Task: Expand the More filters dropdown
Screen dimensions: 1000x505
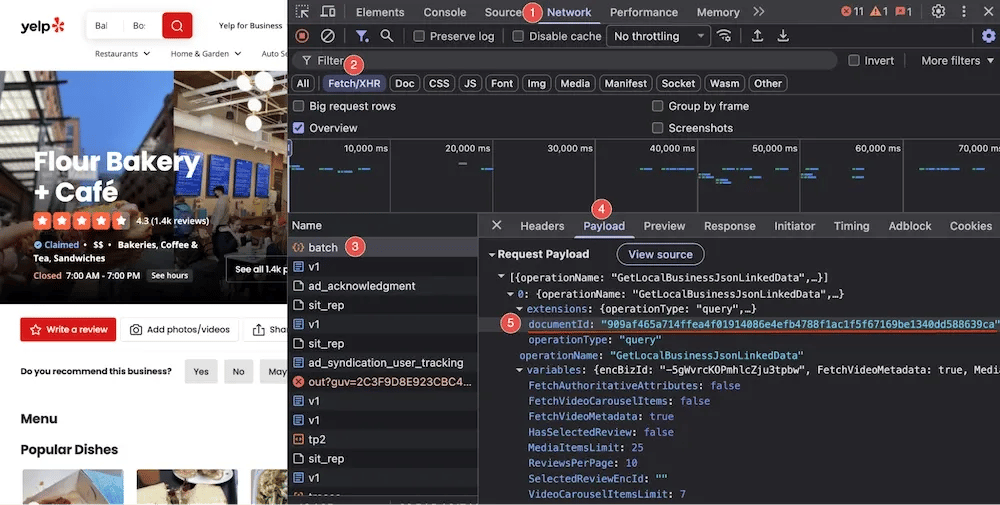Action: 957,61
